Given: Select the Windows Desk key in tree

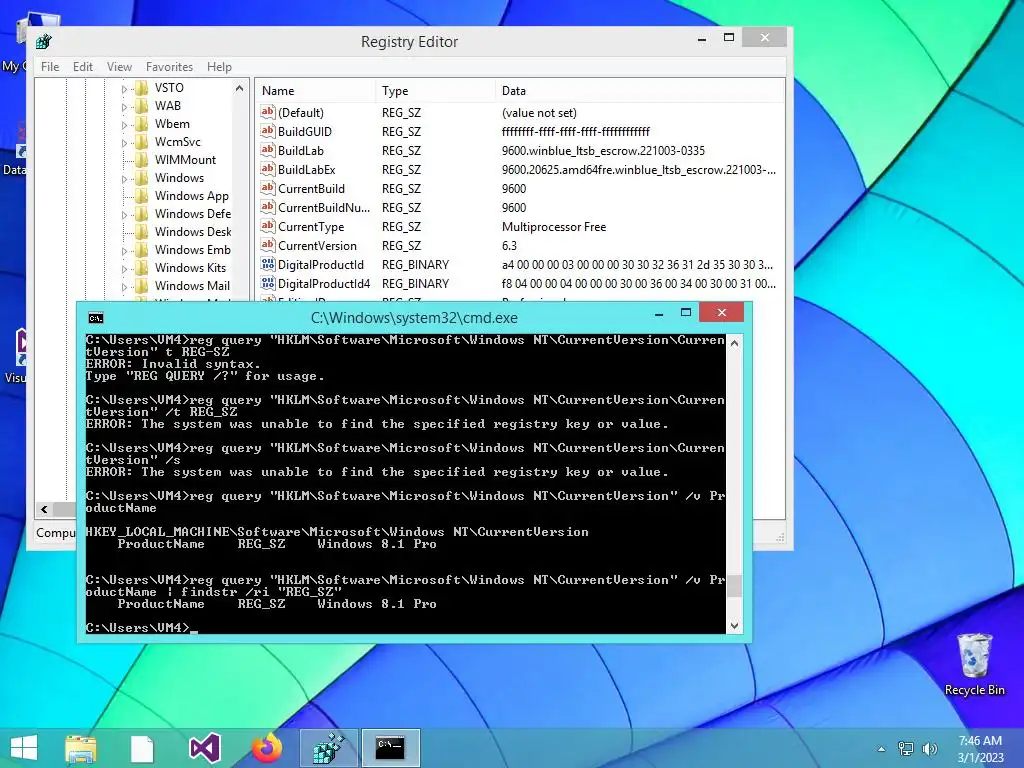Looking at the screenshot, I should click(193, 231).
